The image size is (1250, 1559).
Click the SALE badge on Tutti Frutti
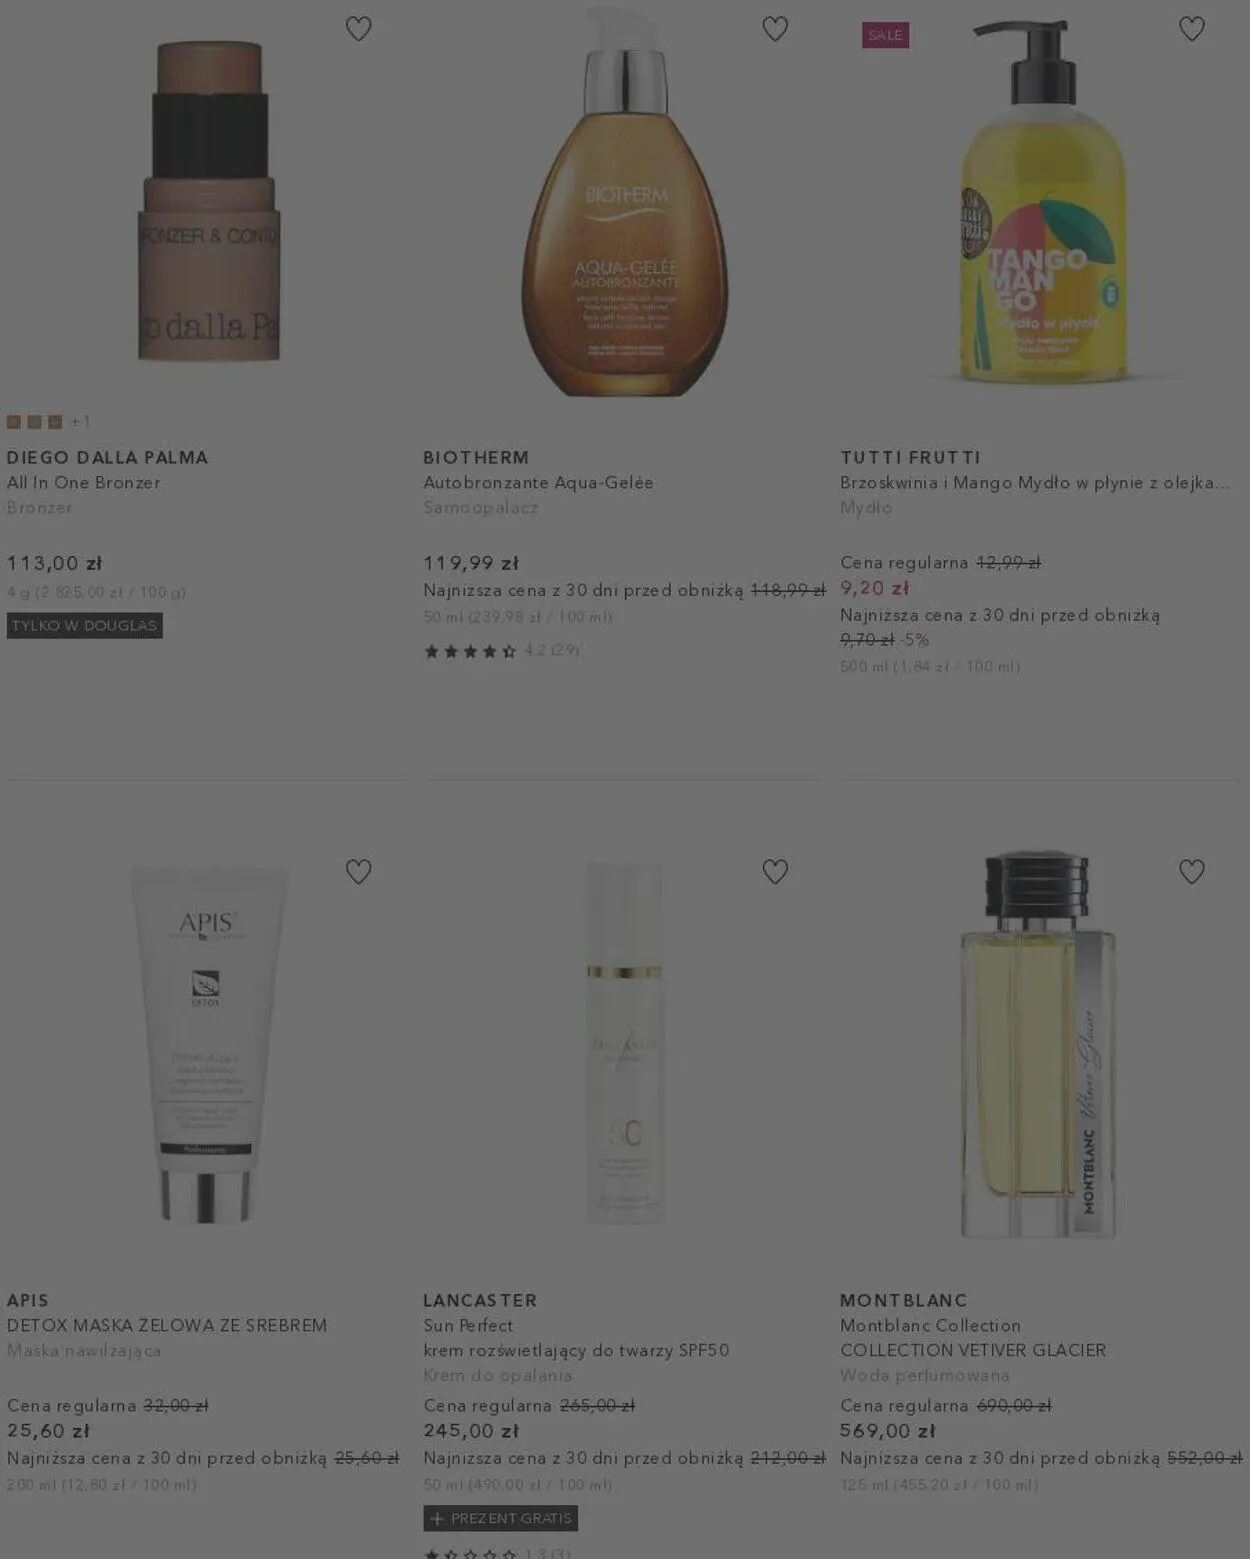pyautogui.click(x=885, y=35)
